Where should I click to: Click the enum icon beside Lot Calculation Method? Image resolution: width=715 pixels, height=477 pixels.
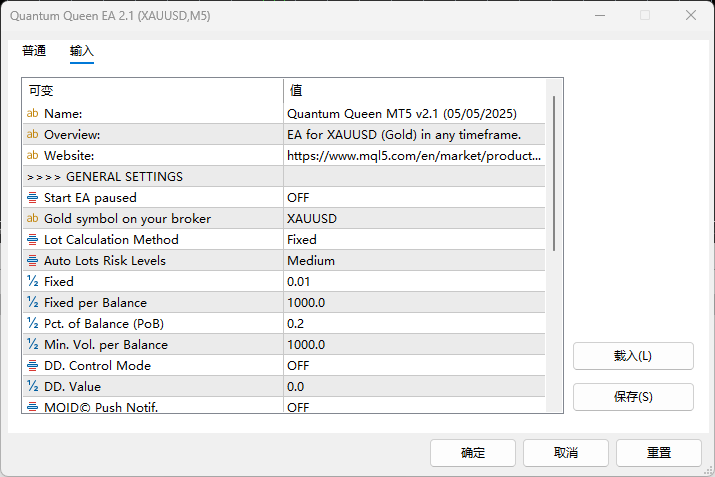pos(32,239)
